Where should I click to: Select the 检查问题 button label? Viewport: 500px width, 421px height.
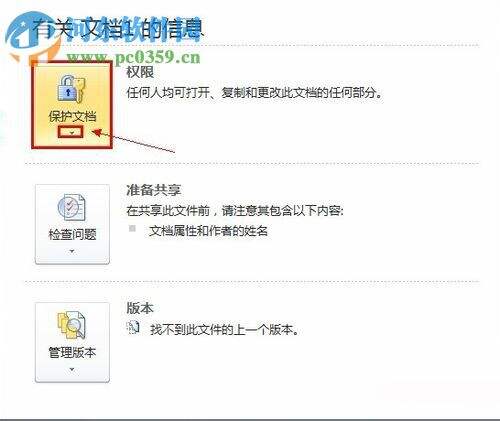click(72, 234)
